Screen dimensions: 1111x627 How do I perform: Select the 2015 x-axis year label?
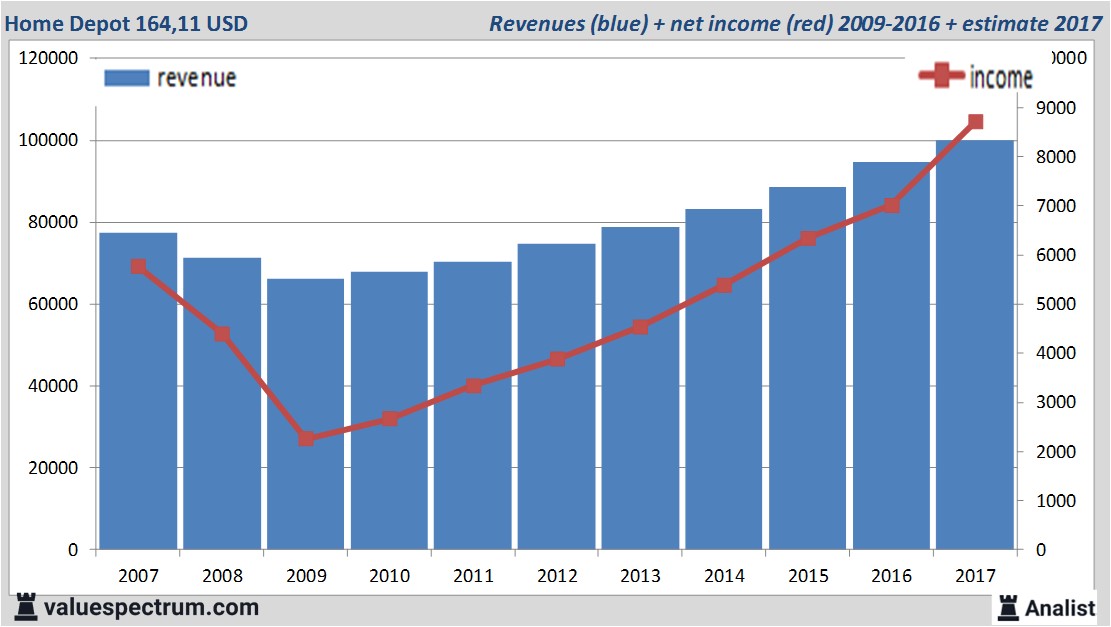pyautogui.click(x=808, y=575)
